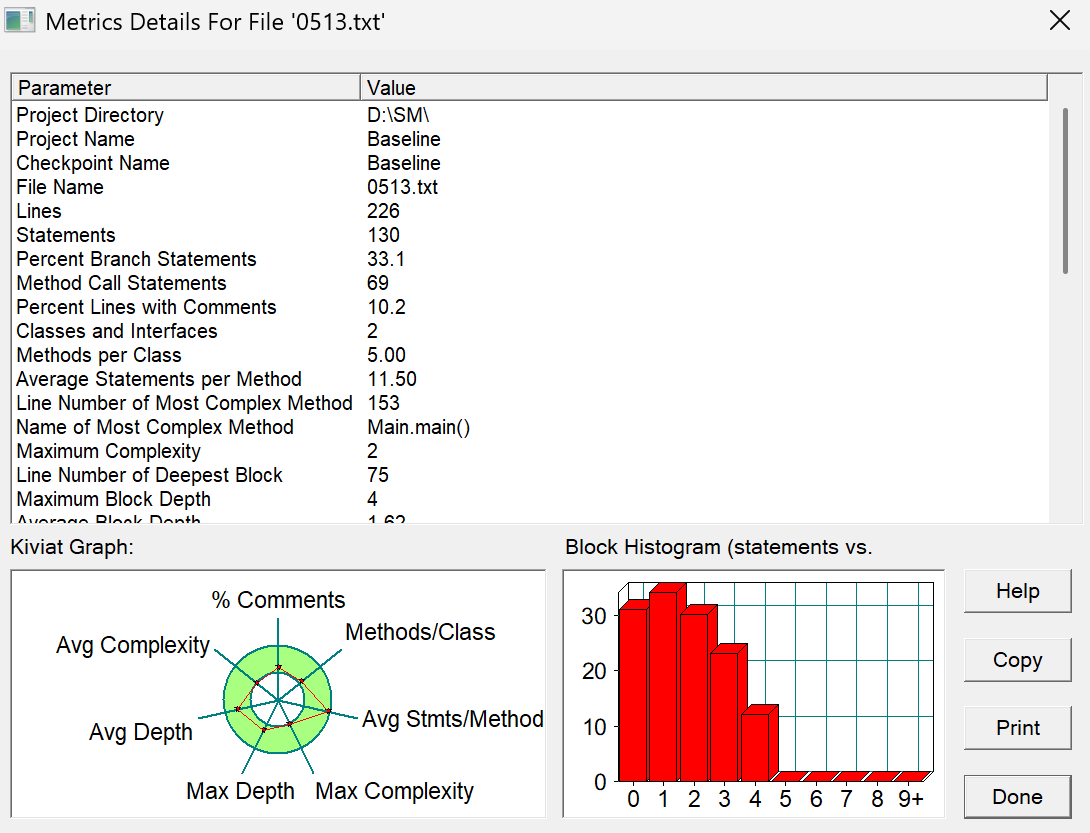
Task: Click the % Comments axis label
Action: pyautogui.click(x=278, y=599)
